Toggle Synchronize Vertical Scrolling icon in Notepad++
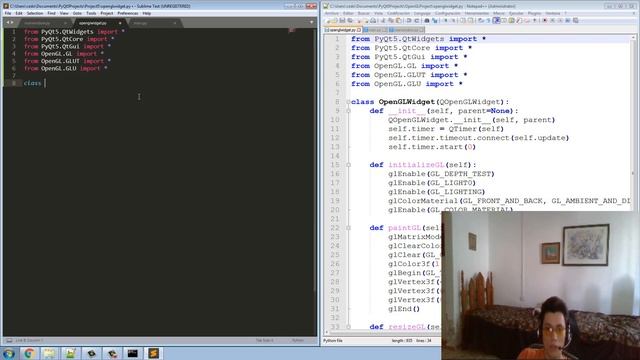The image size is (640, 360). (462, 20)
